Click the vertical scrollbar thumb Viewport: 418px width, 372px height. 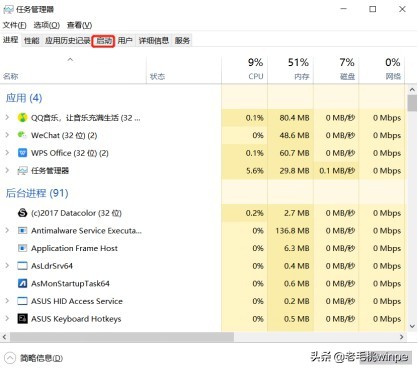(412, 103)
